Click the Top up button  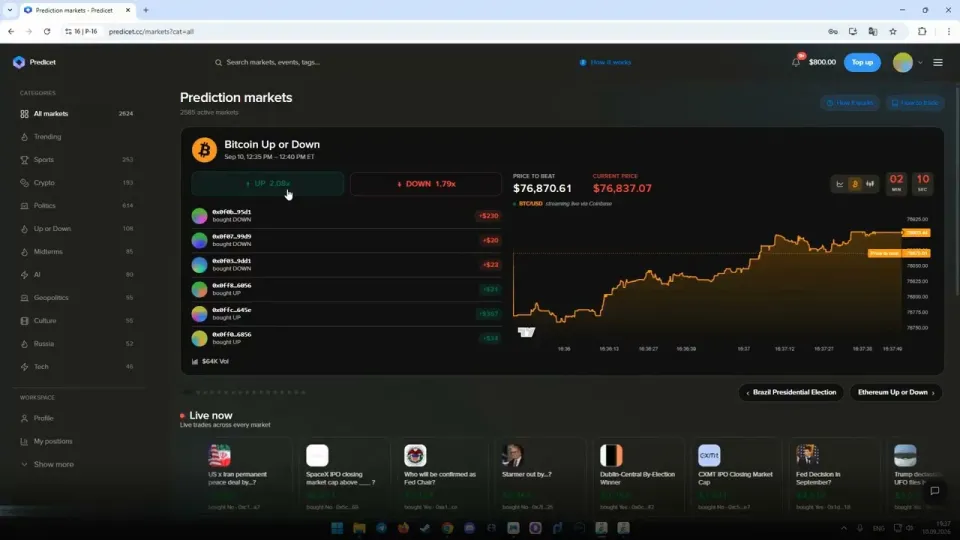click(862, 62)
